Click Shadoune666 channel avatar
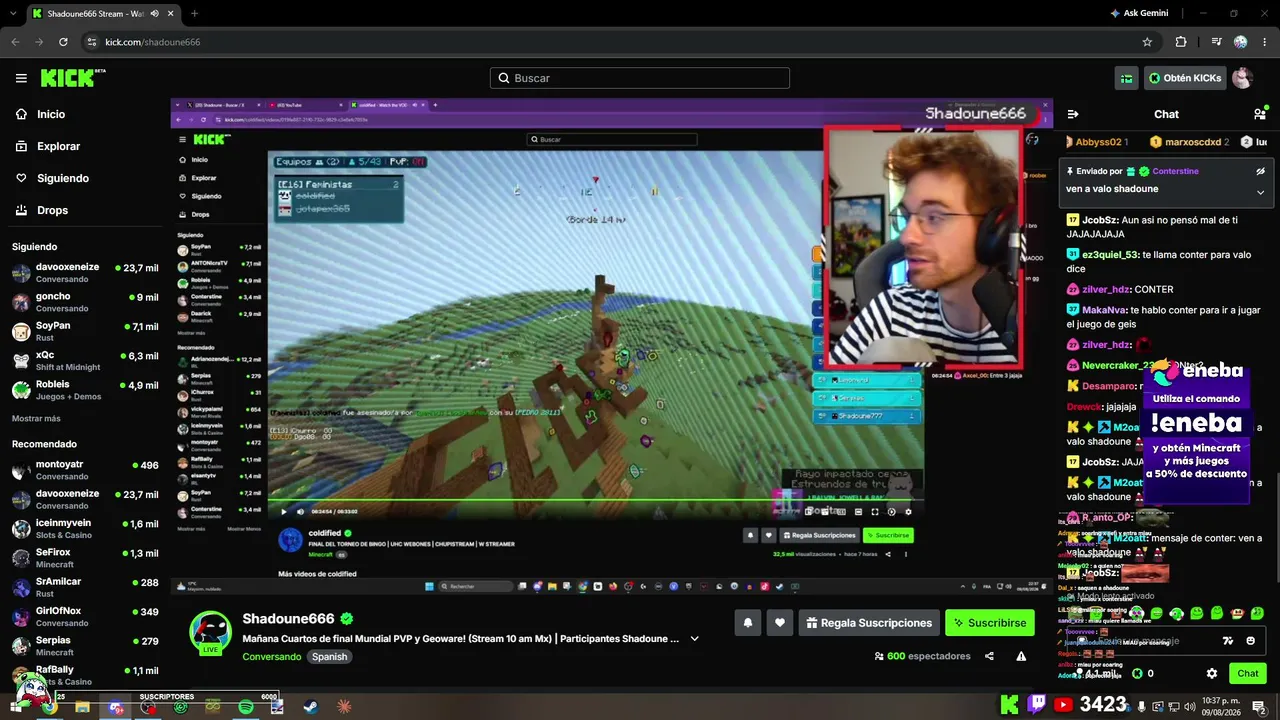Image resolution: width=1280 pixels, height=720 pixels. click(x=211, y=633)
